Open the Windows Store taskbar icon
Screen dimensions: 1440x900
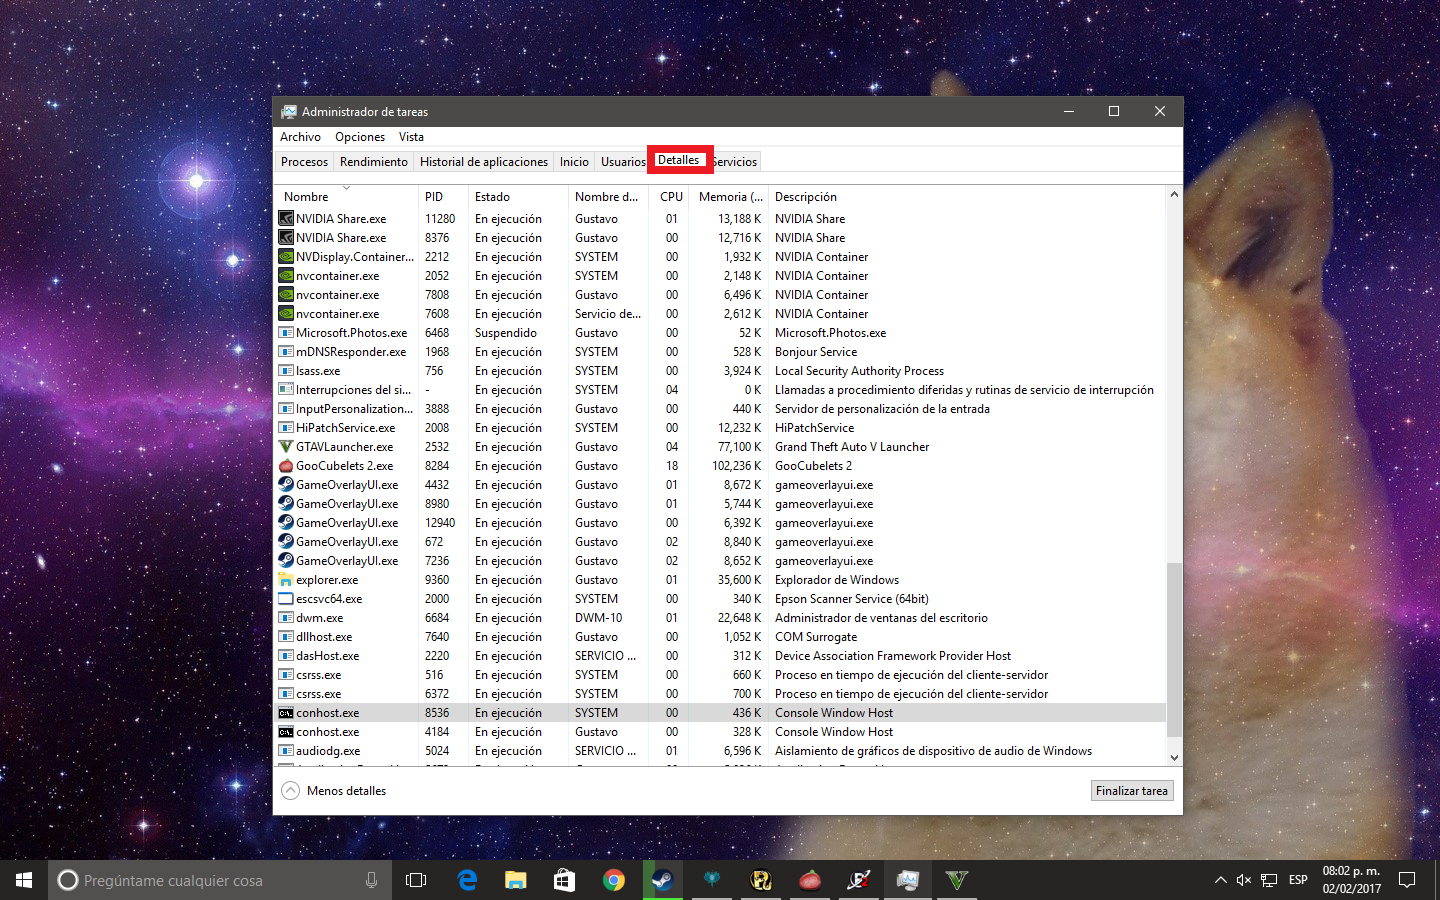pos(564,880)
